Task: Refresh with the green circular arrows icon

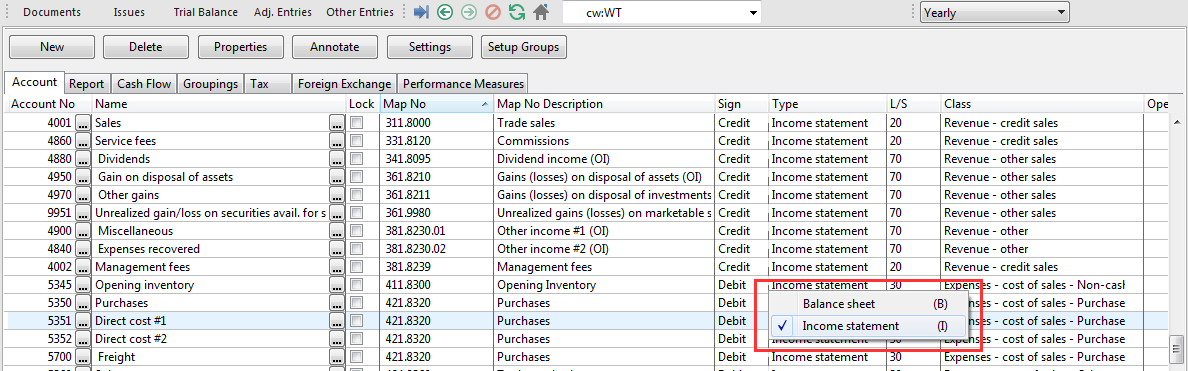Action: (x=517, y=12)
